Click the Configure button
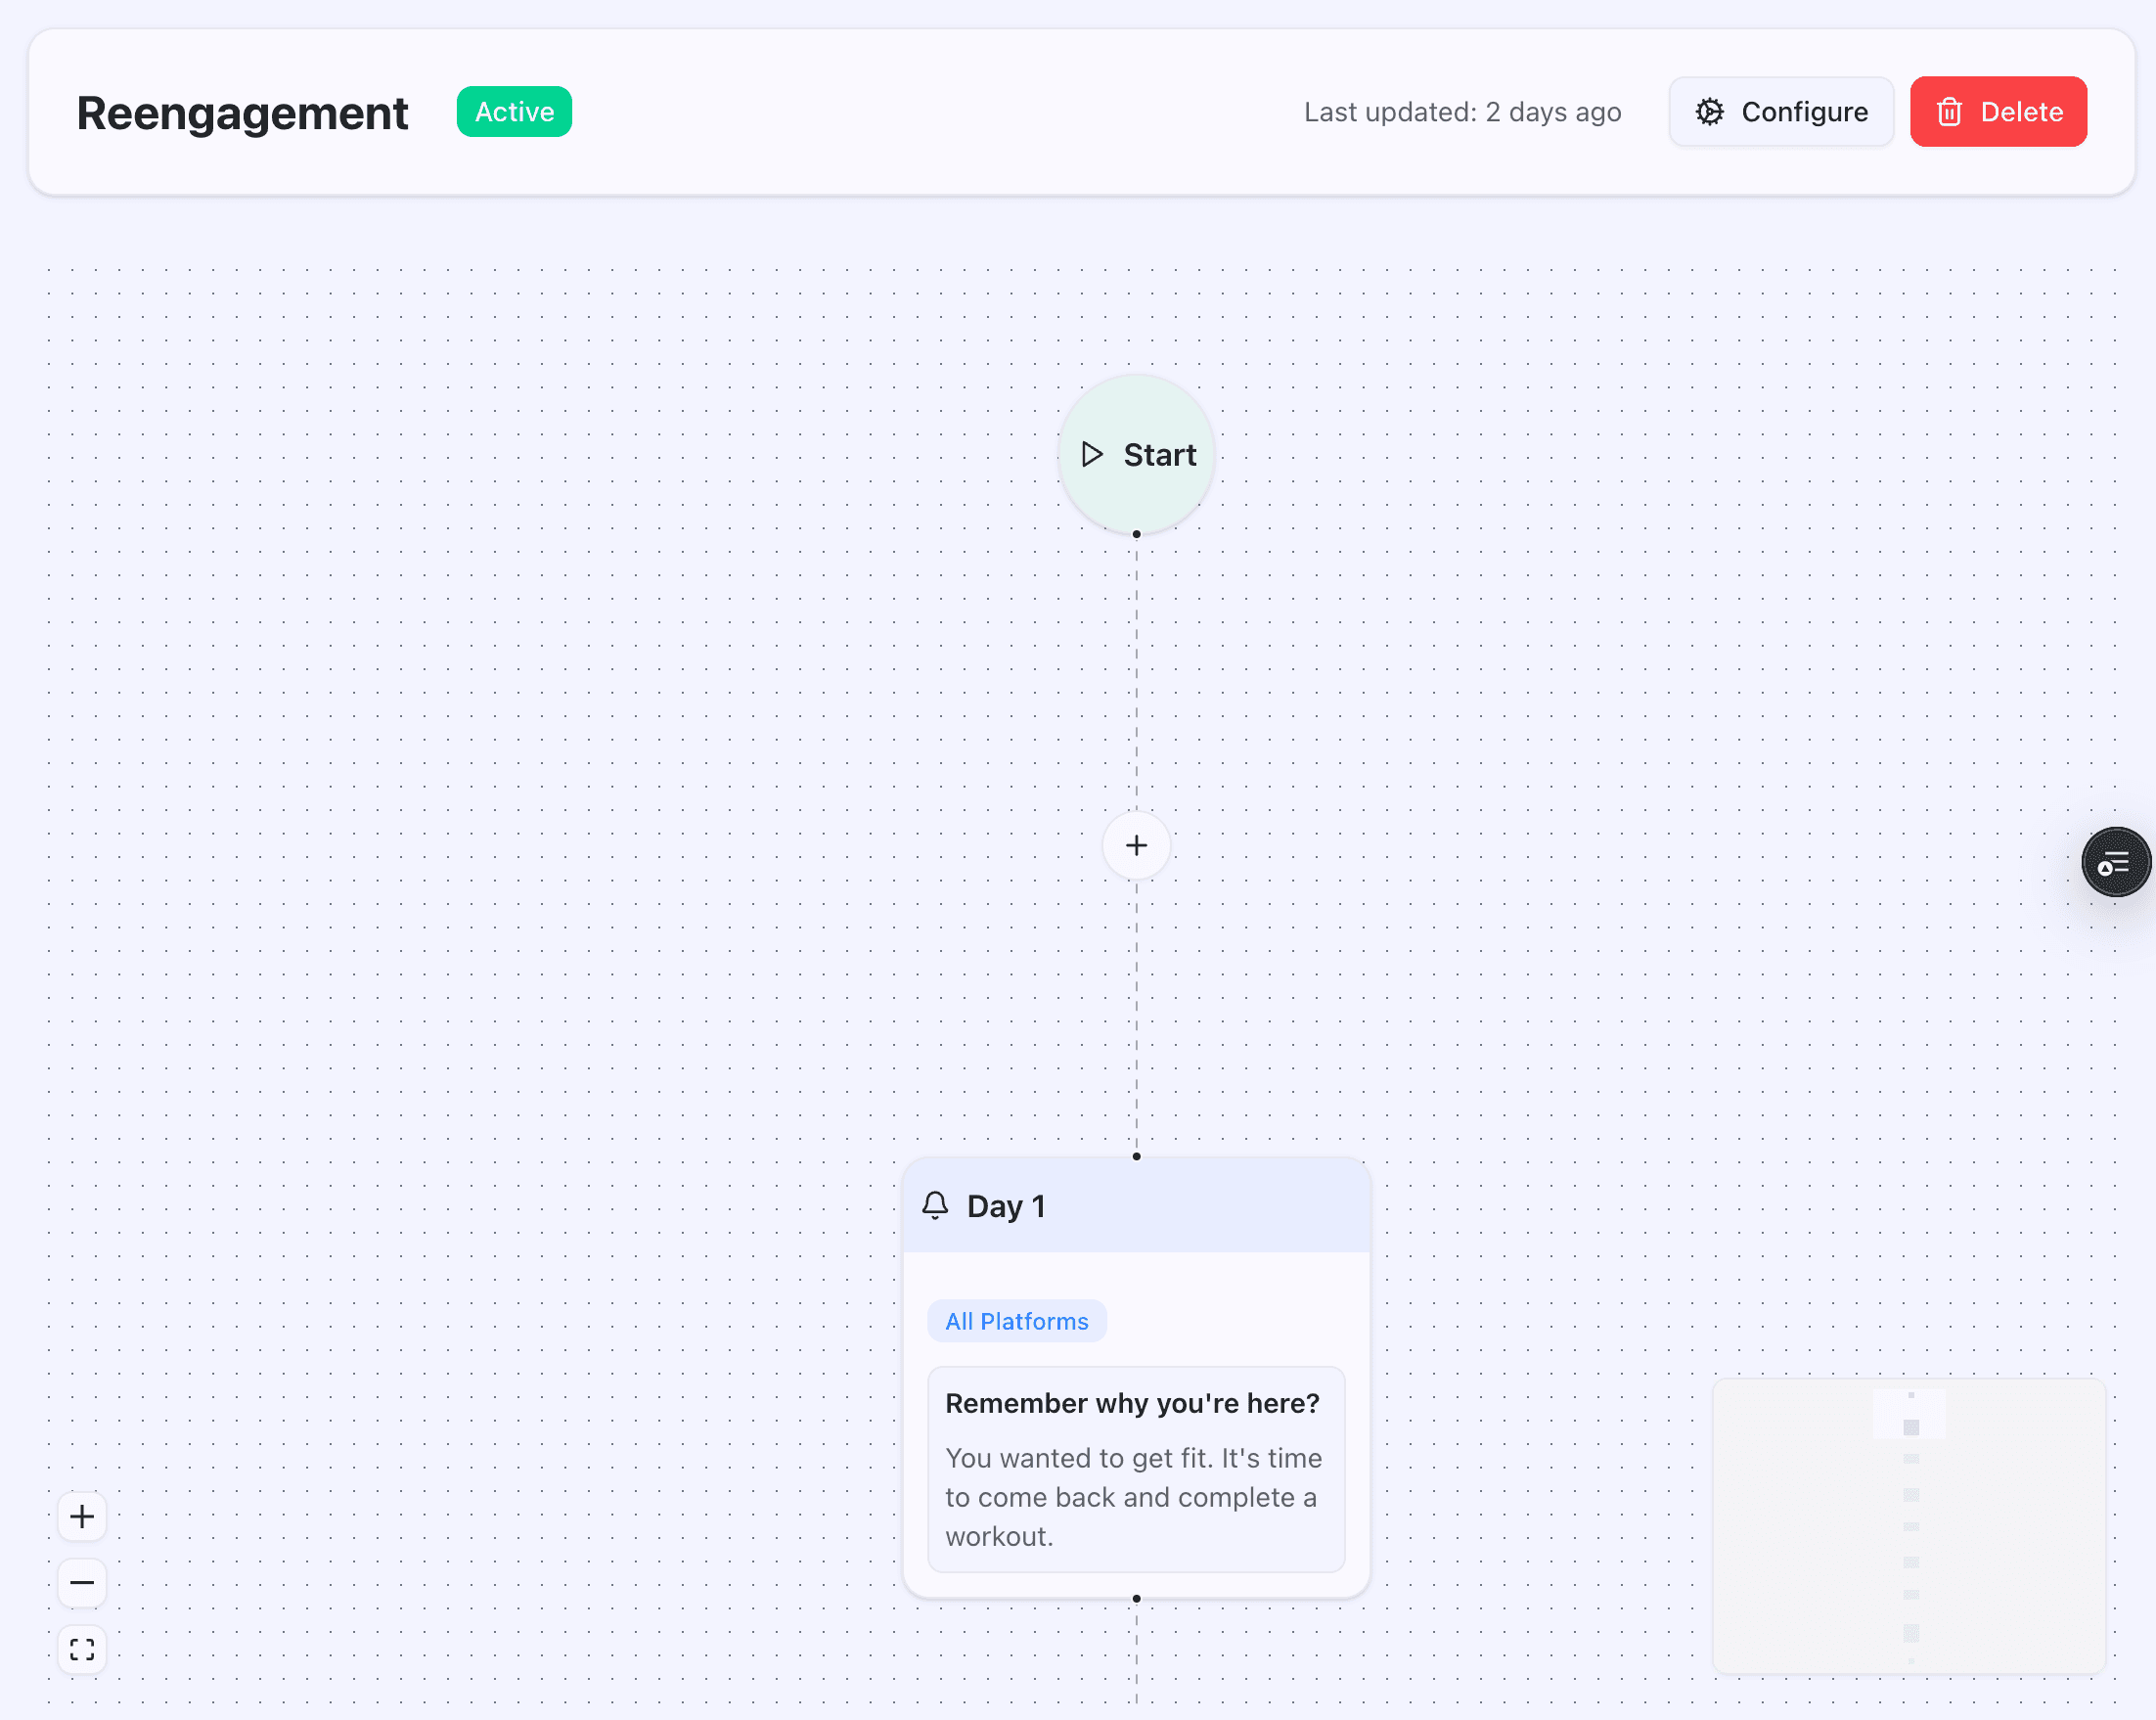The height and width of the screenshot is (1720, 2156). pyautogui.click(x=1781, y=111)
